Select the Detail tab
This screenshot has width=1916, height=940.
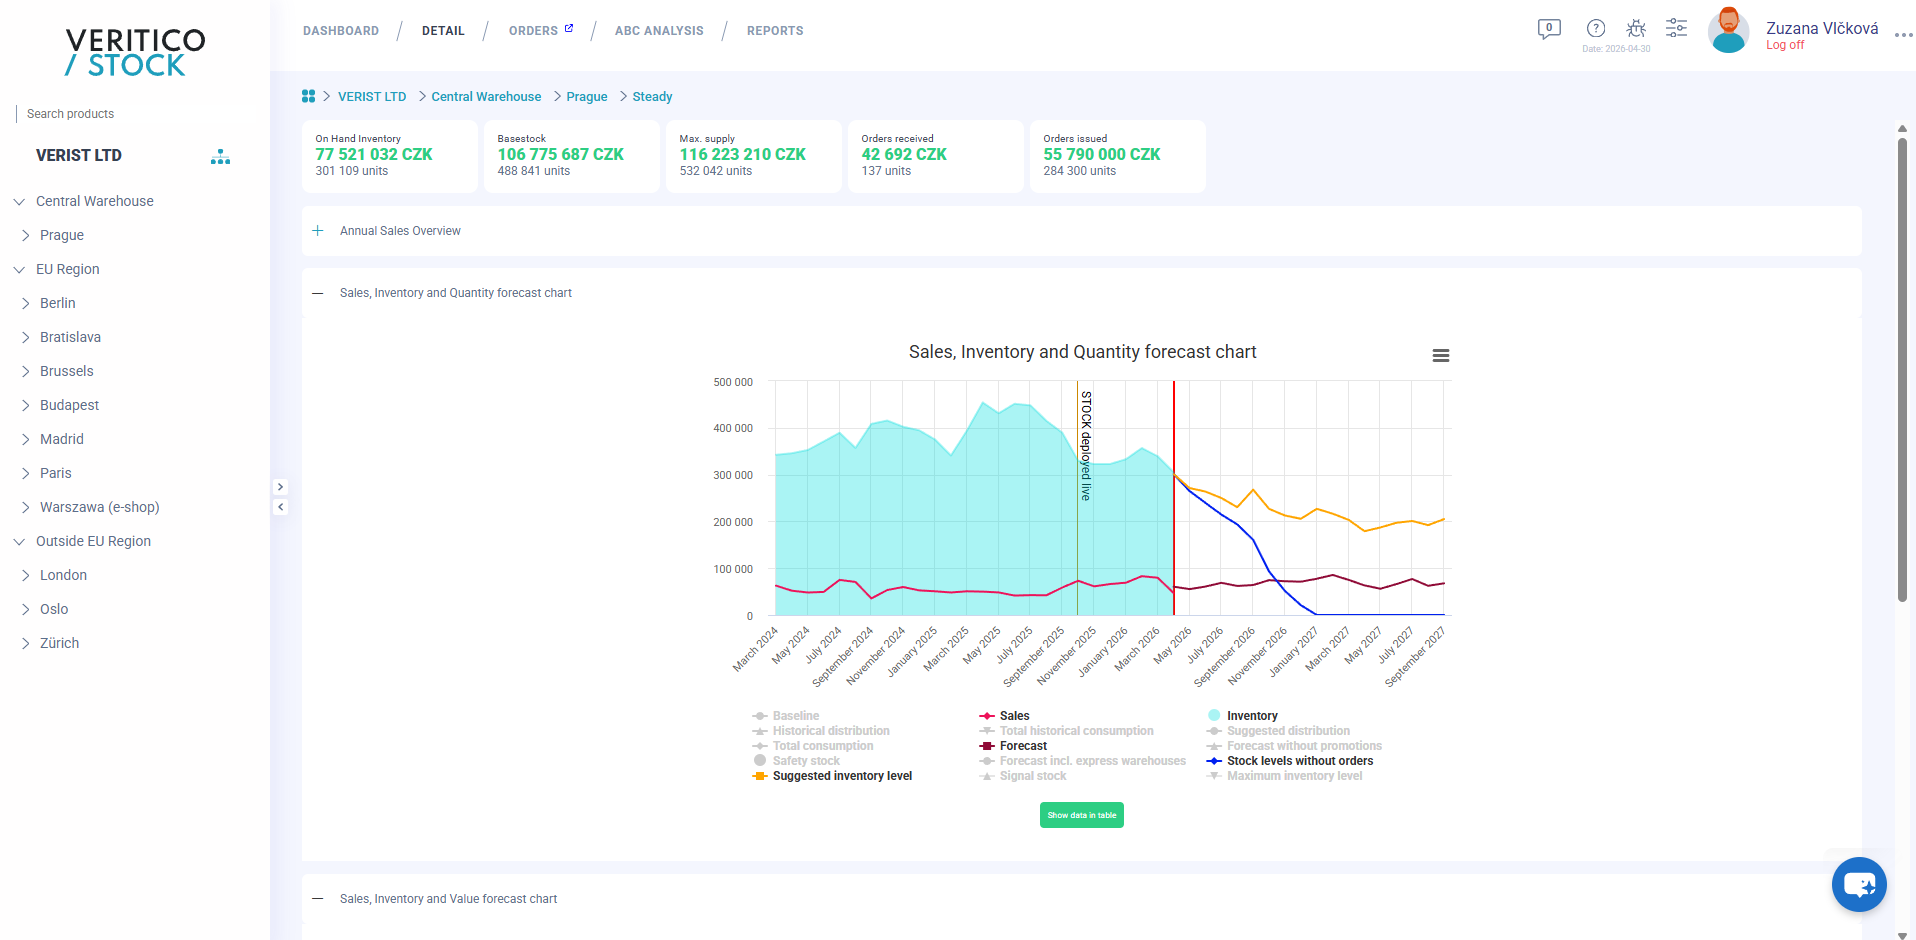443,31
